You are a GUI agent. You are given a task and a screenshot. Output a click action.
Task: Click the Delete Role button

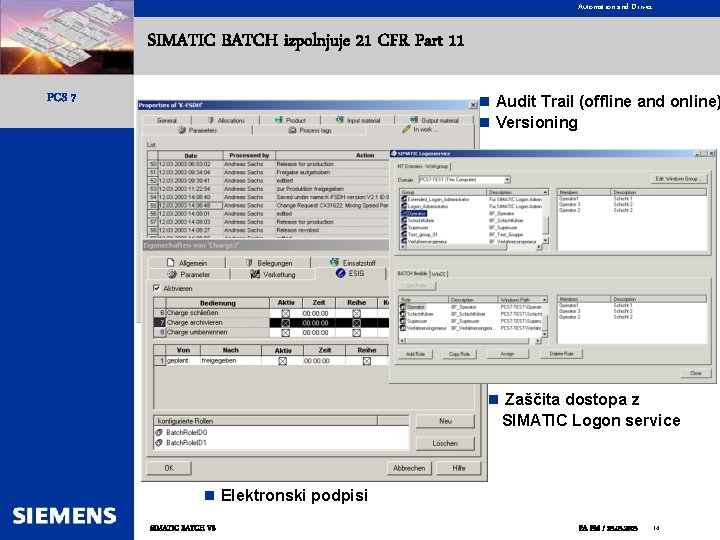[x=562, y=354]
